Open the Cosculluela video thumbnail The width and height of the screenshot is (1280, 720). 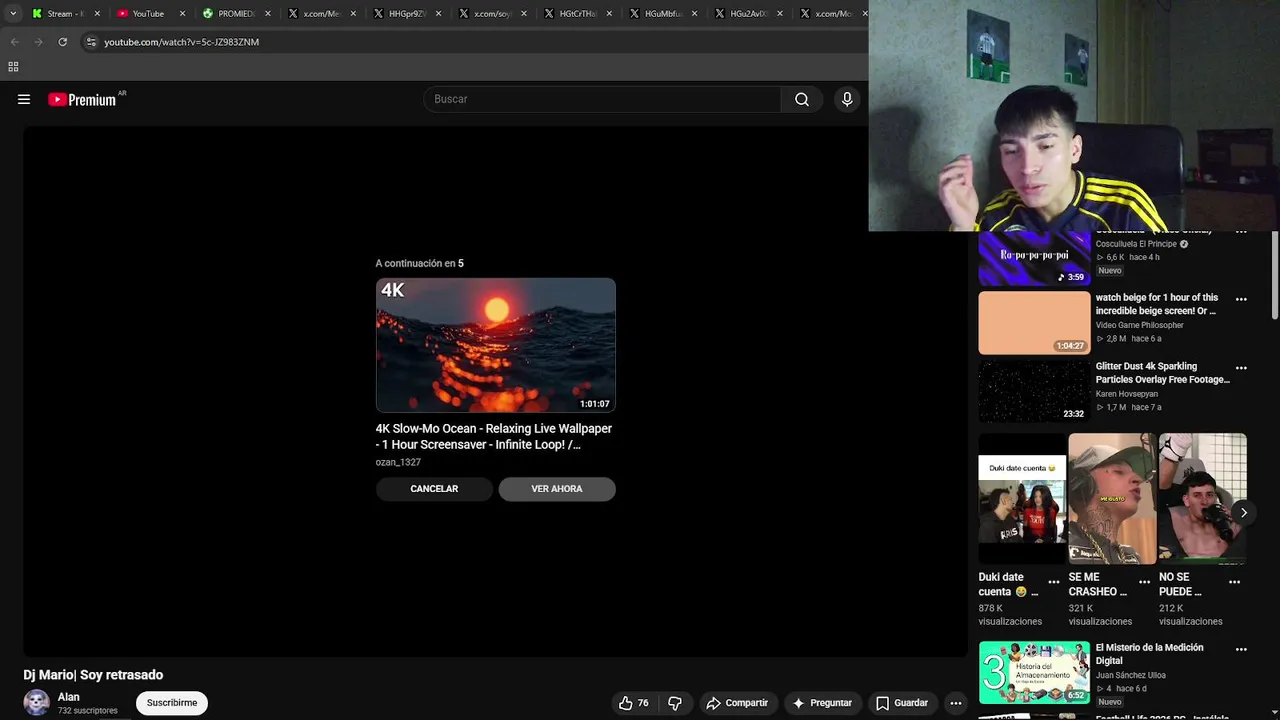pos(1034,258)
